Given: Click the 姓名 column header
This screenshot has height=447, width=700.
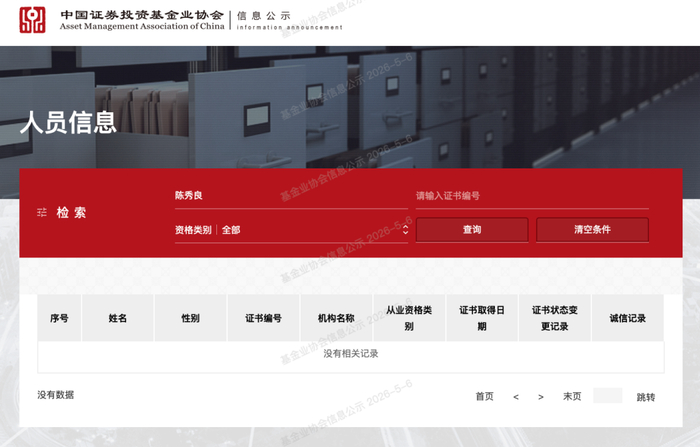Looking at the screenshot, I should point(118,318).
